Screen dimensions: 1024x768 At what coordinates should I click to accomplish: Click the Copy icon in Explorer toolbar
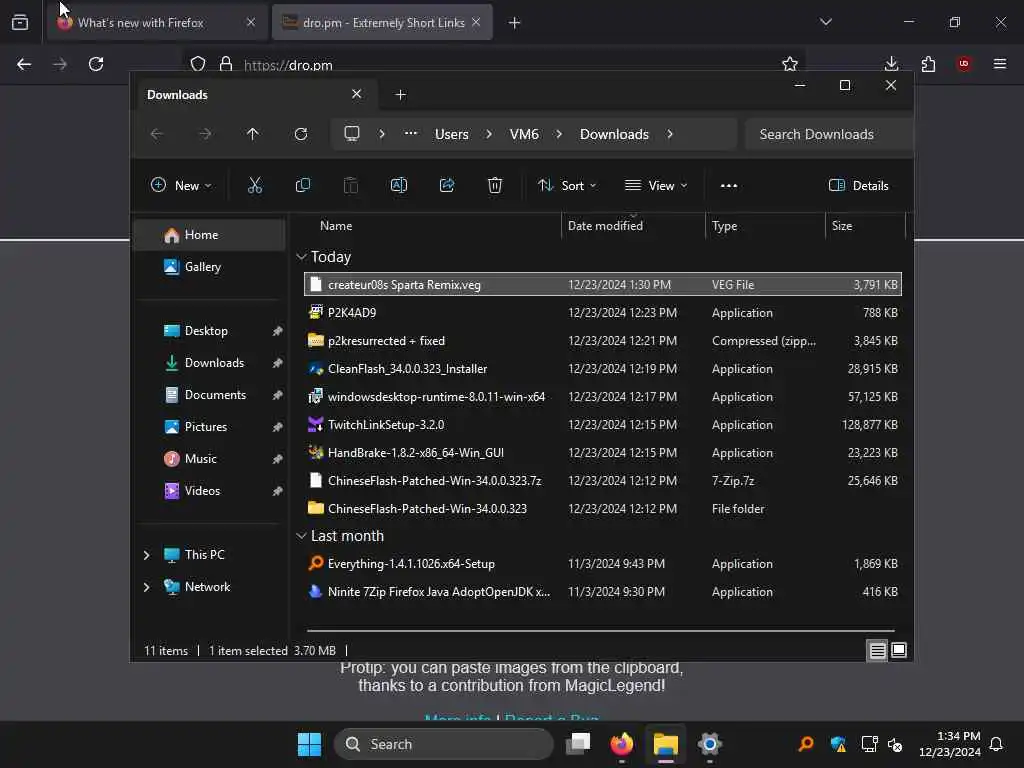[302, 185]
